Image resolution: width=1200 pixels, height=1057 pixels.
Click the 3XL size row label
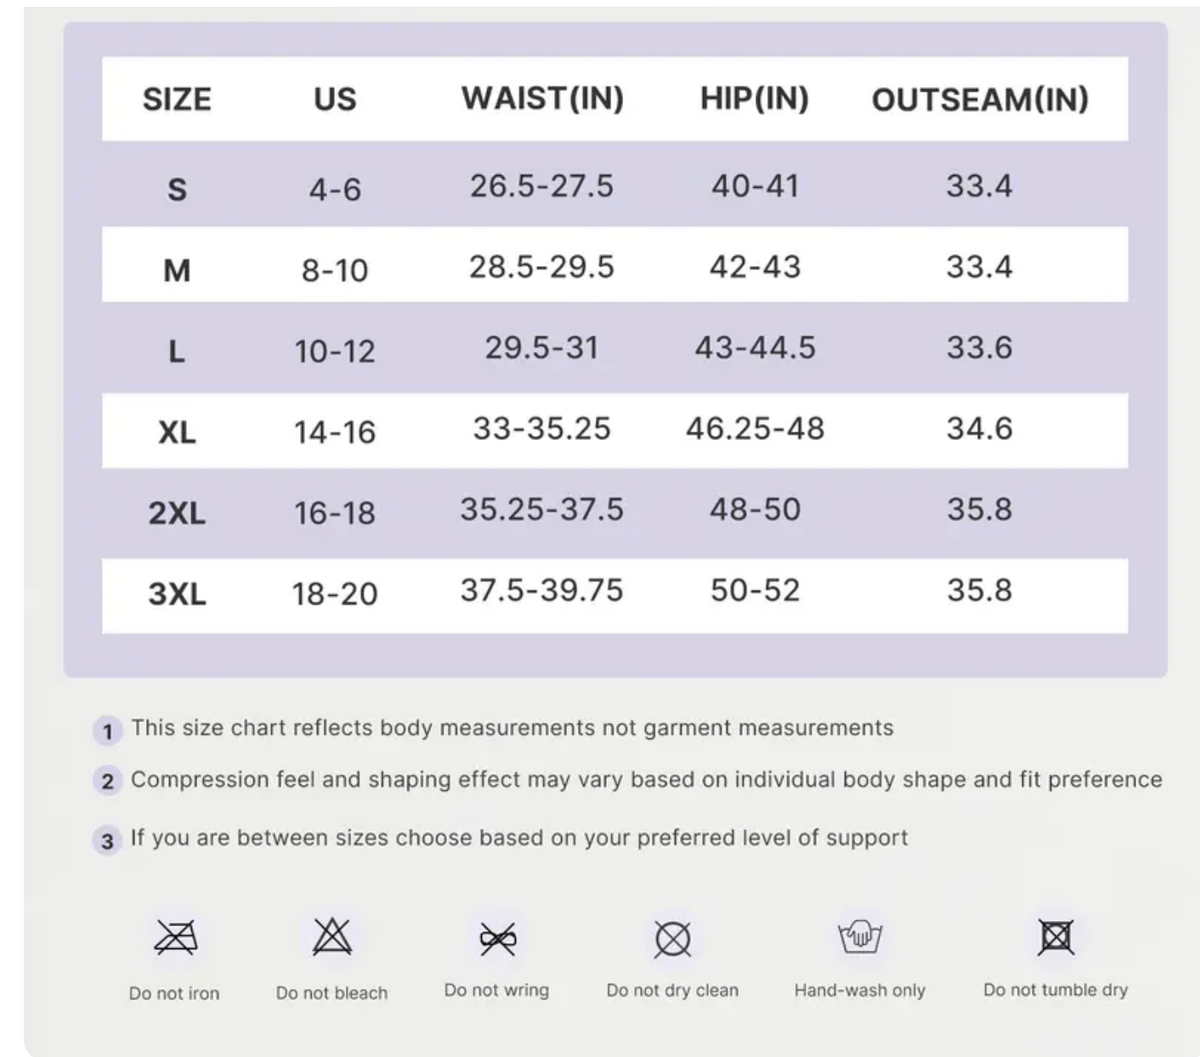click(177, 594)
